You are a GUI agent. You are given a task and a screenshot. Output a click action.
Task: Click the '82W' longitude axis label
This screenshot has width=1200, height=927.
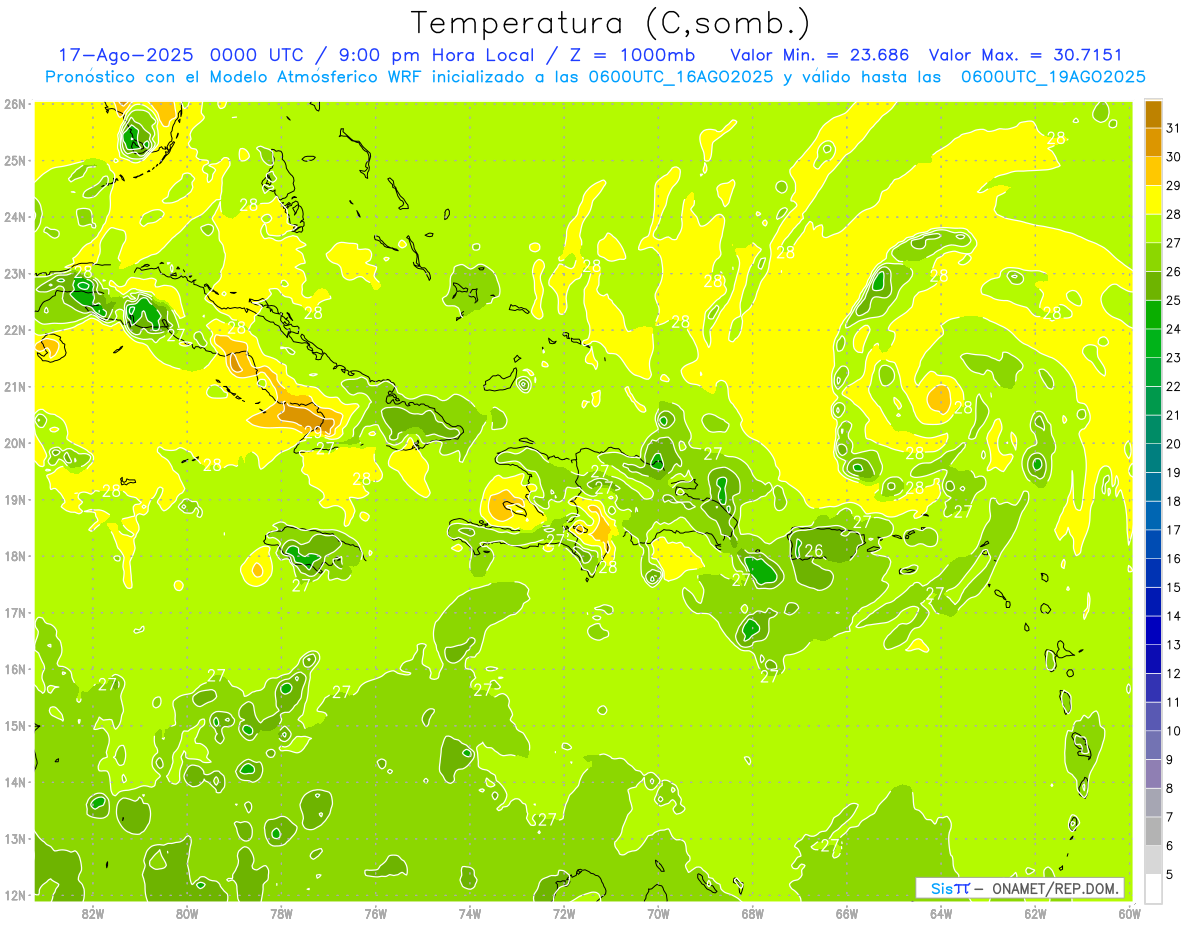[92, 913]
